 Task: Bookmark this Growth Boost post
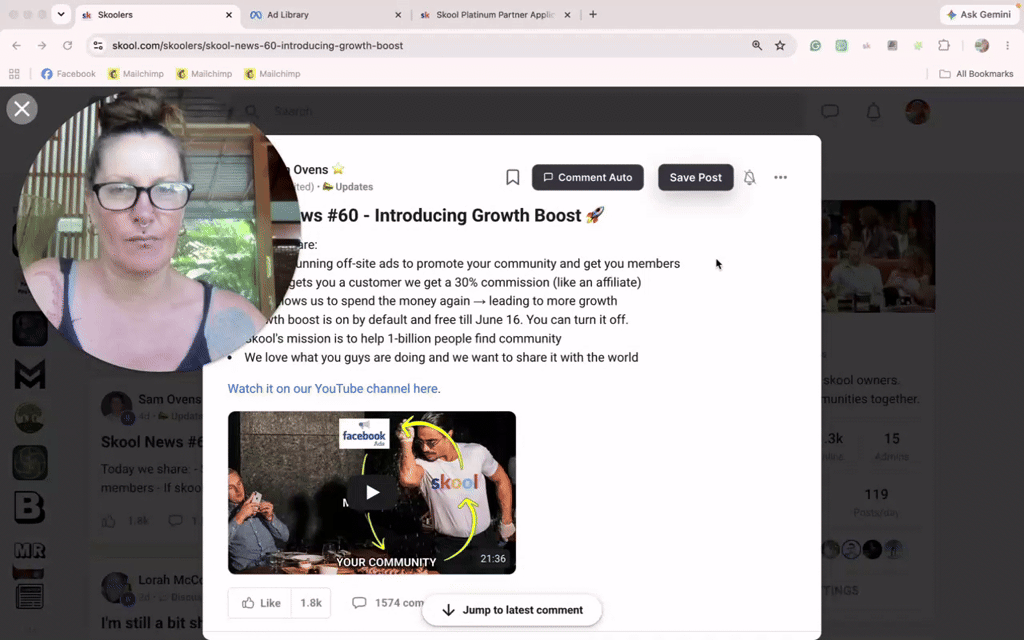(x=513, y=177)
